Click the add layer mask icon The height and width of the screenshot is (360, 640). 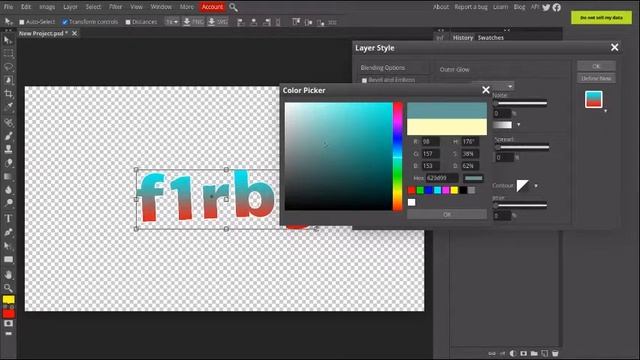(523, 353)
